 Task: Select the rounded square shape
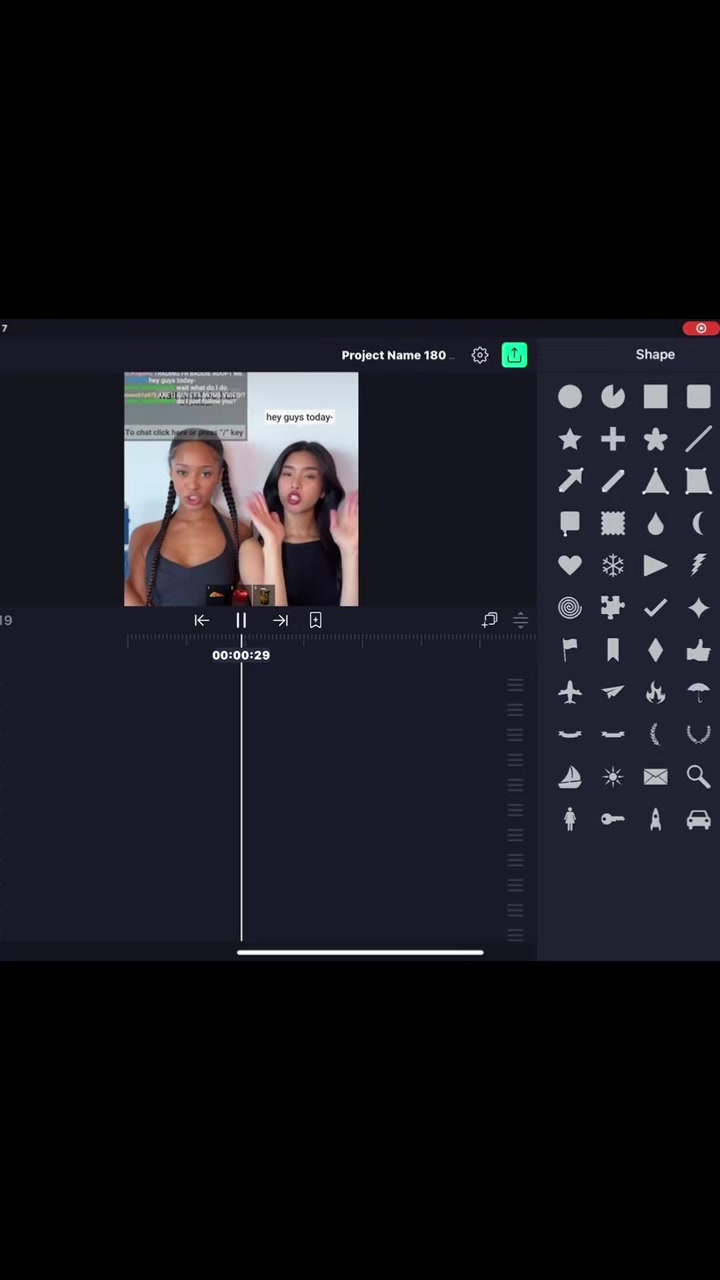[x=698, y=397]
